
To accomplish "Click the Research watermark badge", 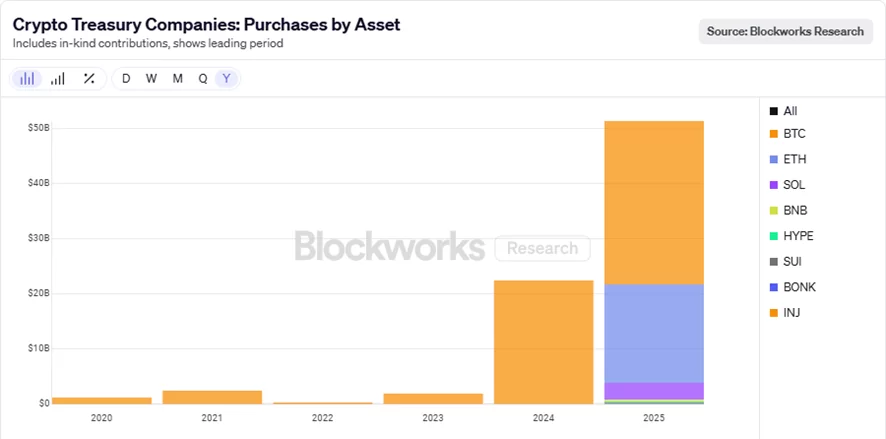I will (x=542, y=248).
